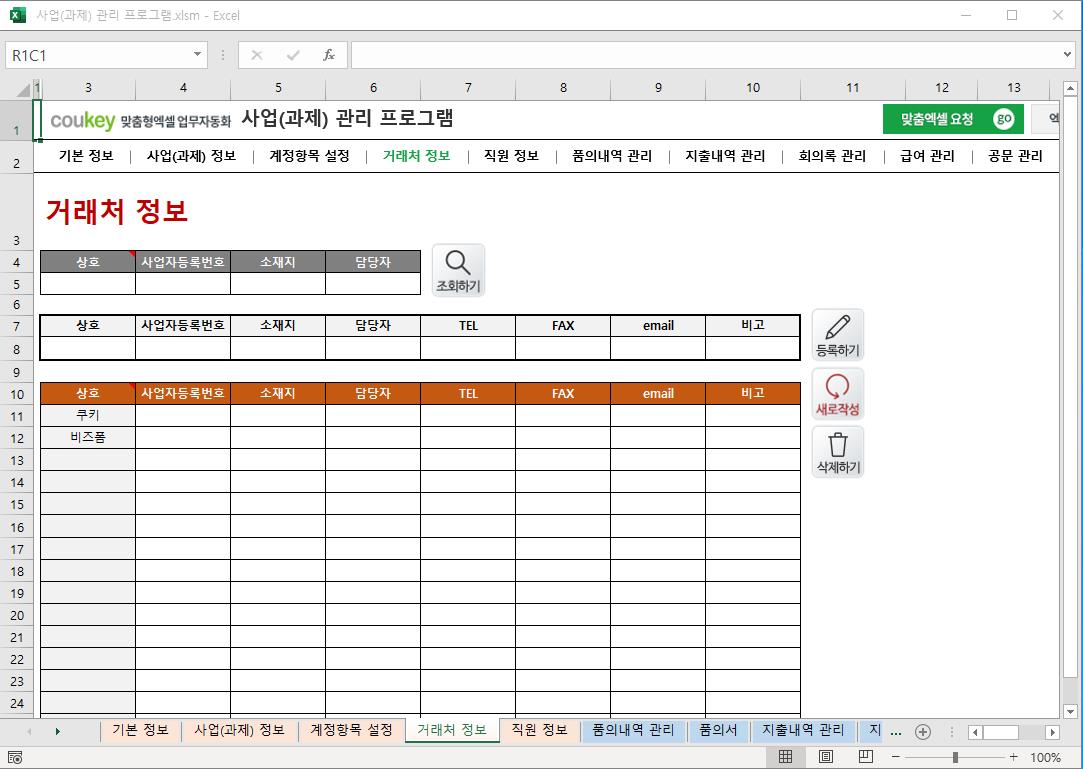Select the 비즈폼 cell in list
Image resolution: width=1083 pixels, height=769 pixels.
tap(88, 437)
